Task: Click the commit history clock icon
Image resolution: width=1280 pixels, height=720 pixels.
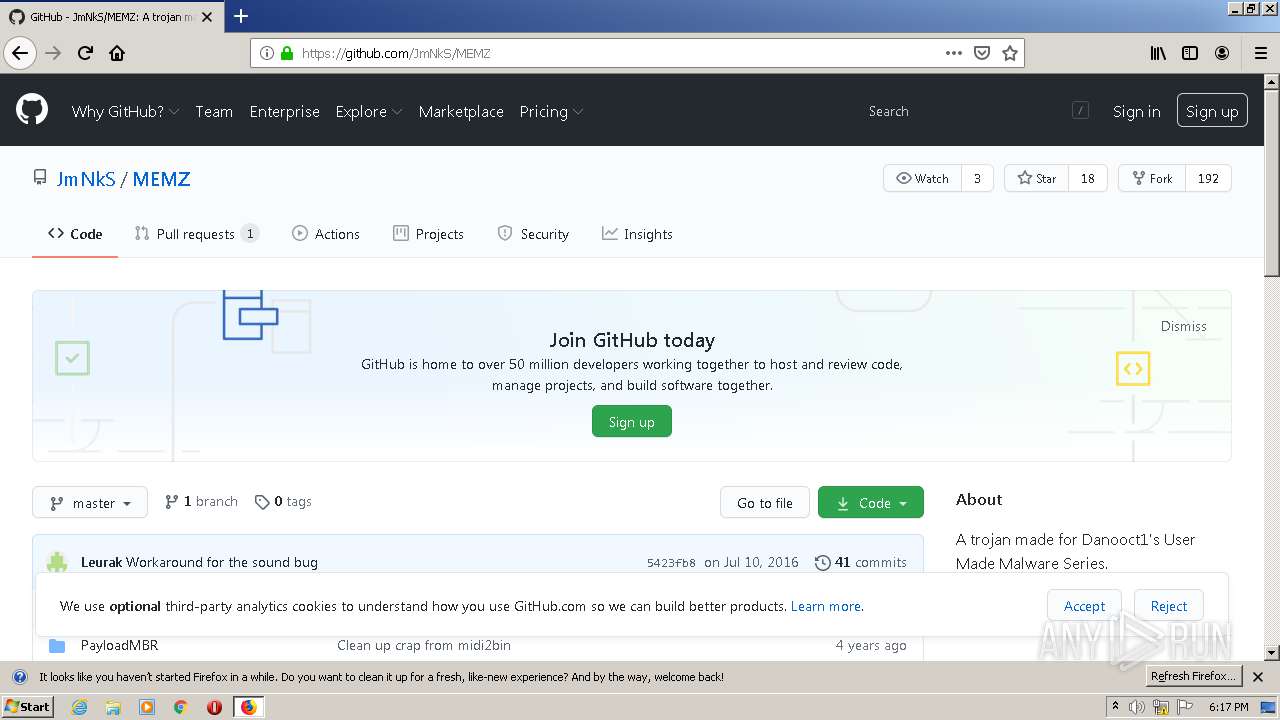Action: [x=822, y=562]
